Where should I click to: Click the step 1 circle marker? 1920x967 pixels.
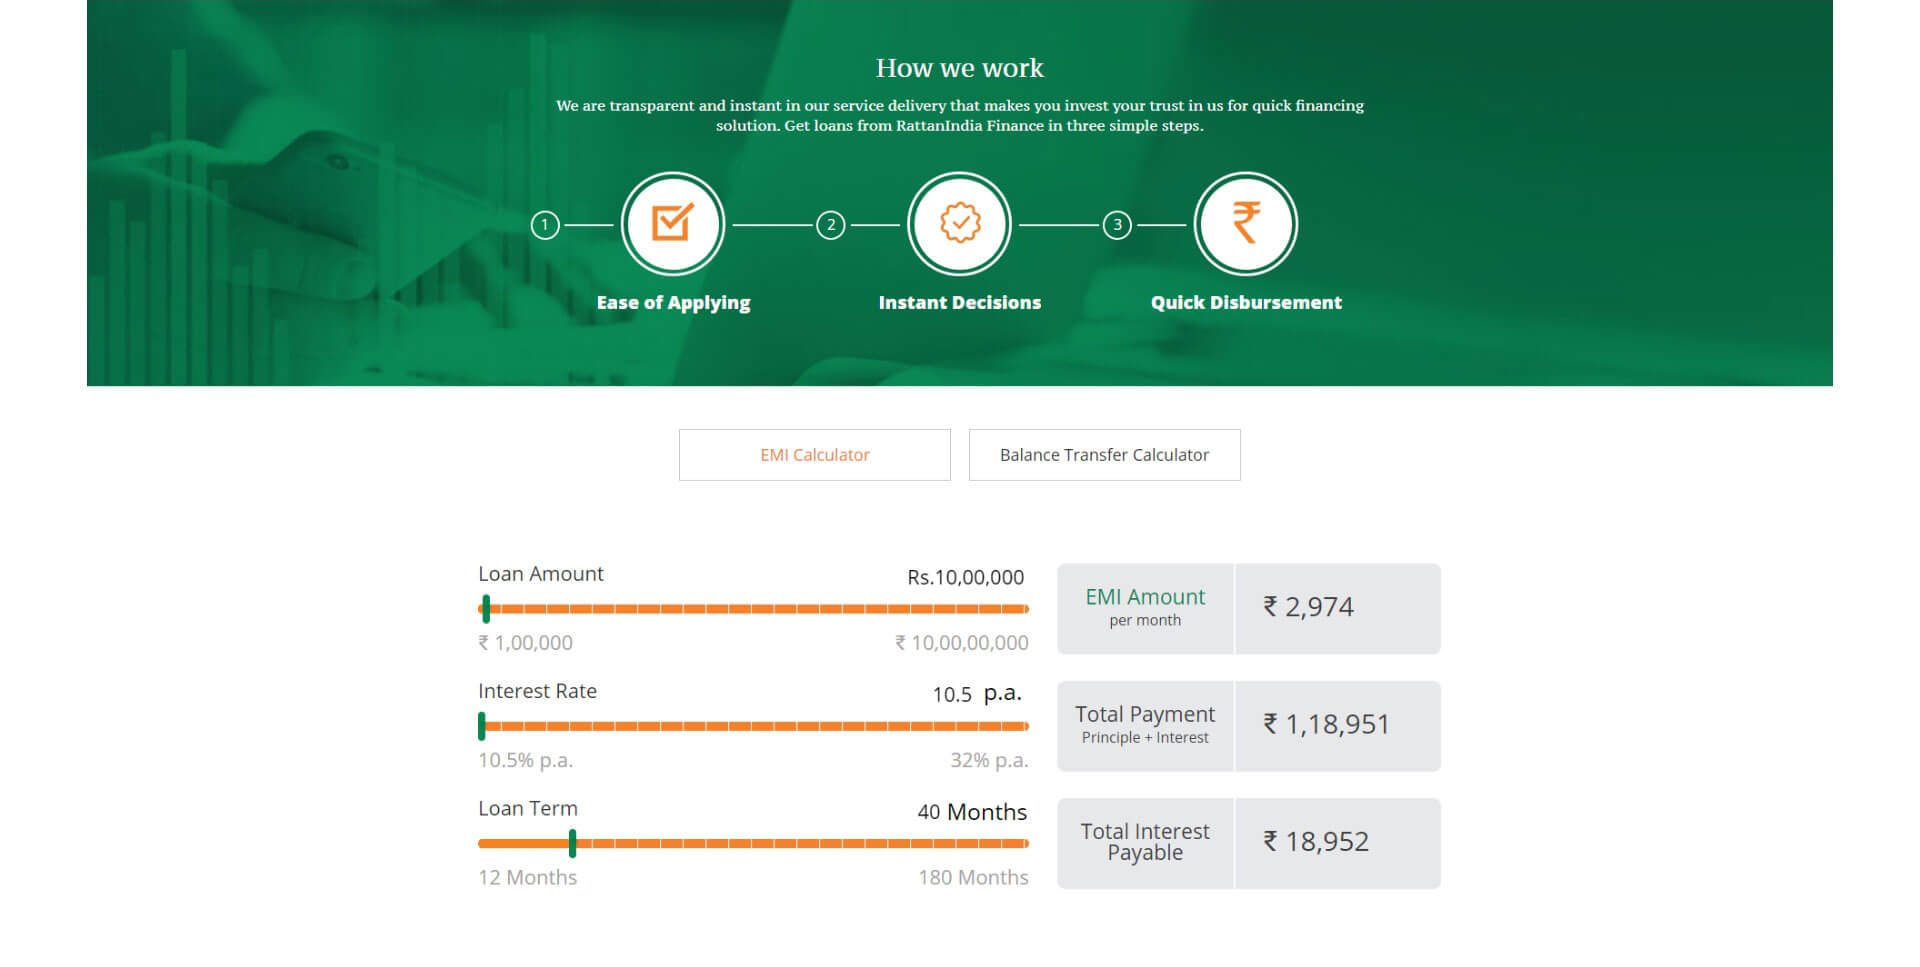pos(545,225)
